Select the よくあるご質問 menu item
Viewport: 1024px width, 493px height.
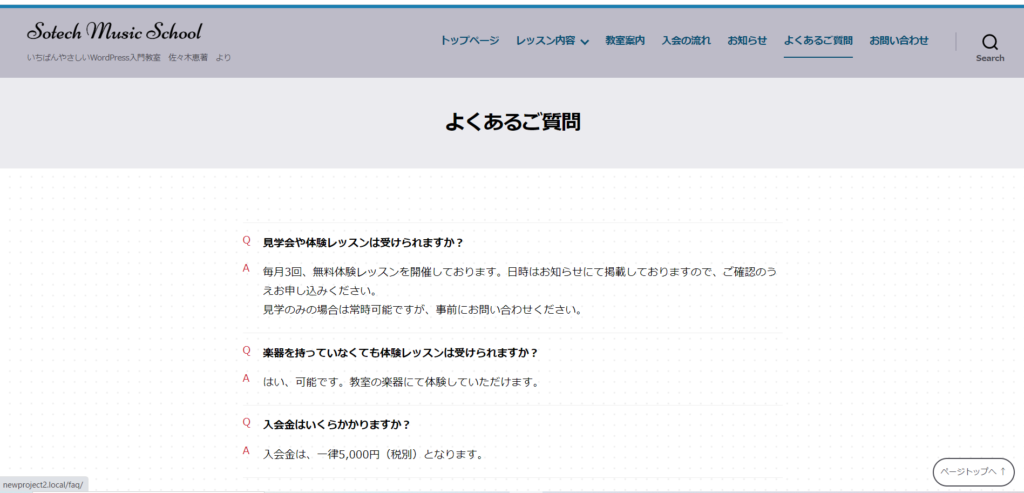pos(818,41)
